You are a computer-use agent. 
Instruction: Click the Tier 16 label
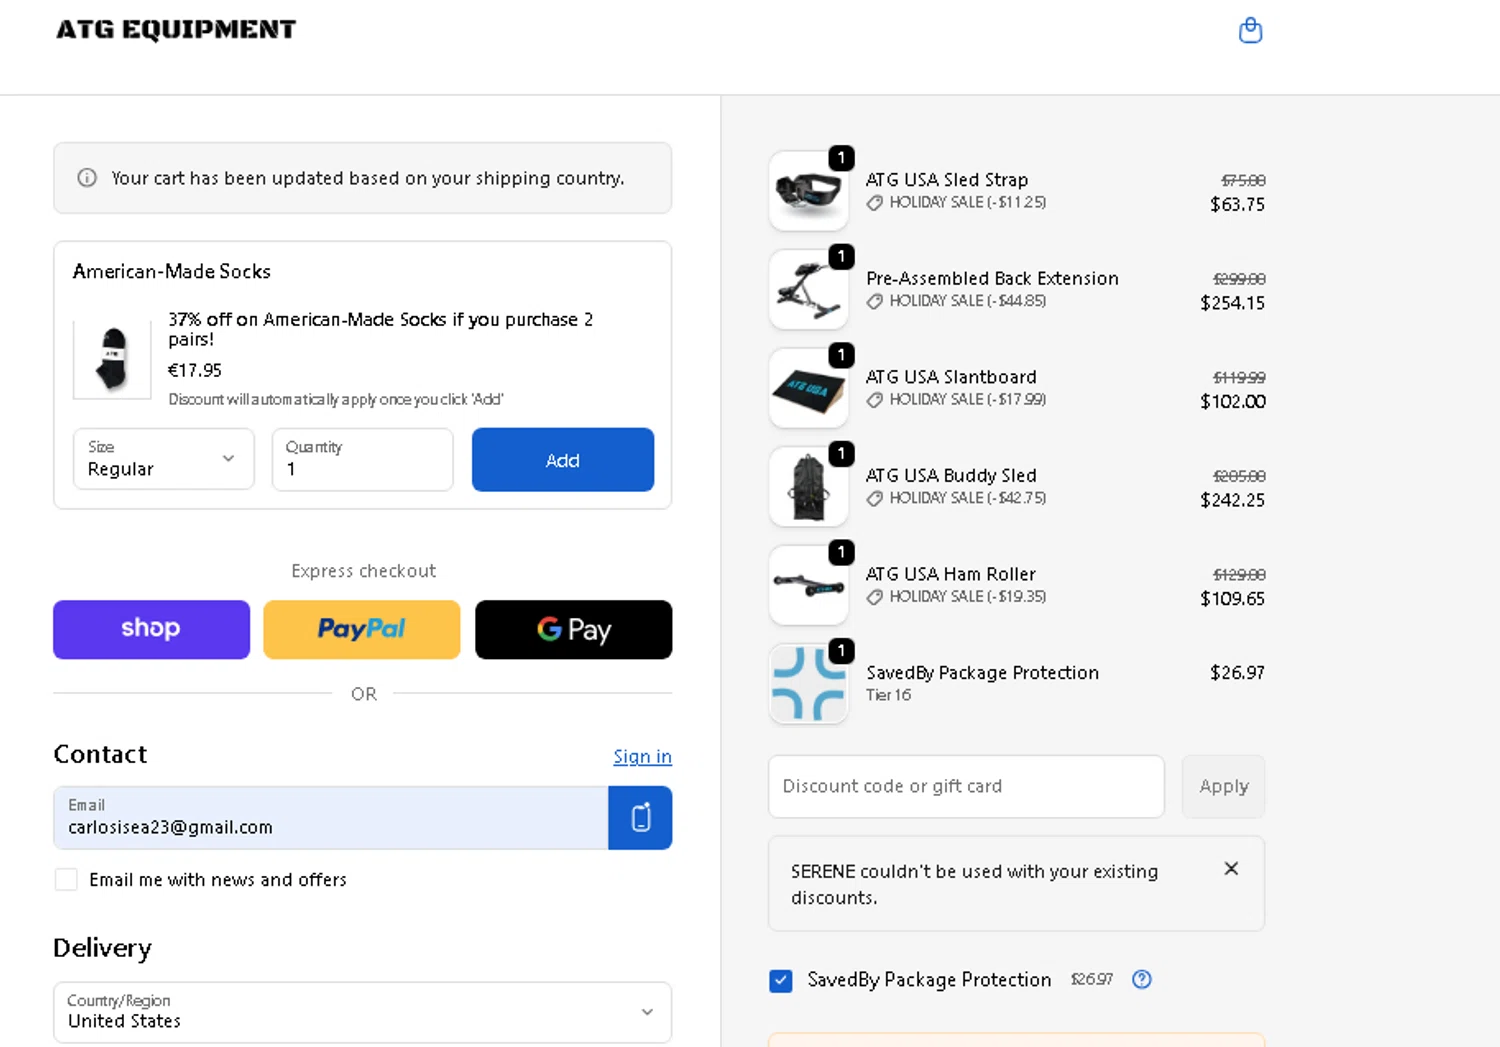pyautogui.click(x=888, y=695)
